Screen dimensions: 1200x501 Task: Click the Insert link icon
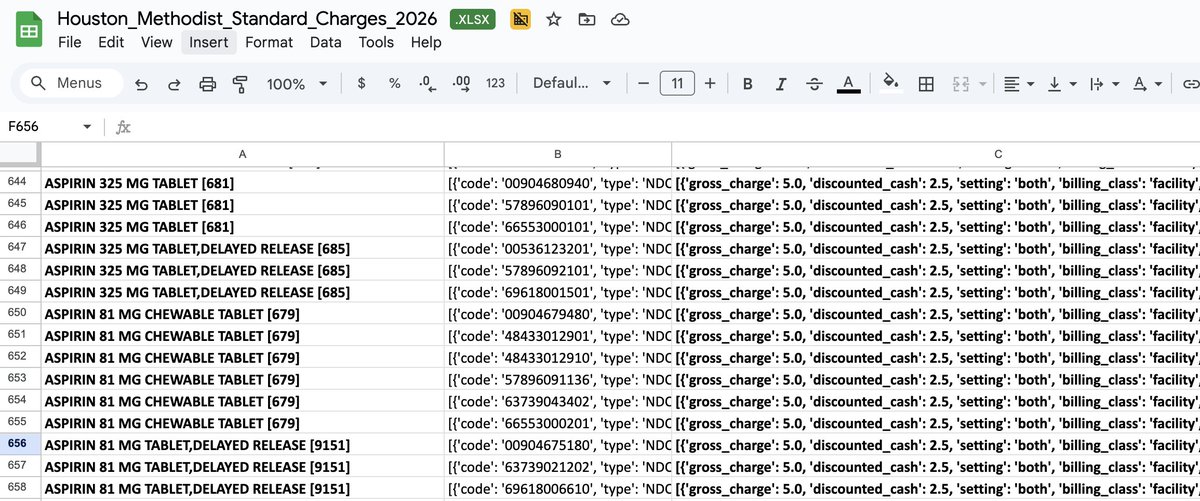[1189, 84]
